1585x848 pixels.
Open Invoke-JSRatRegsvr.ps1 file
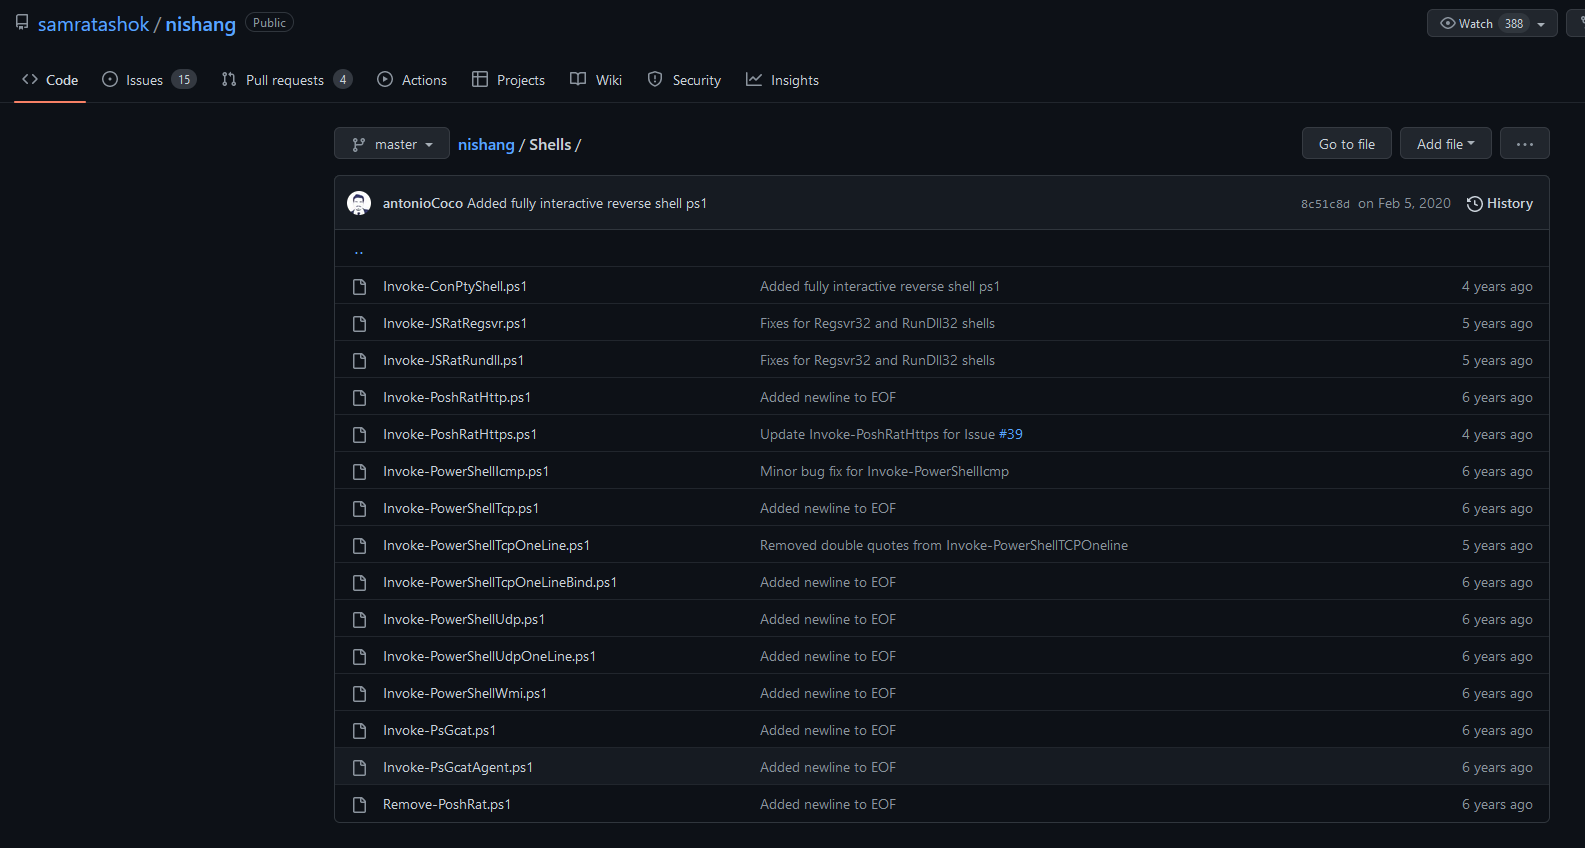(x=455, y=323)
